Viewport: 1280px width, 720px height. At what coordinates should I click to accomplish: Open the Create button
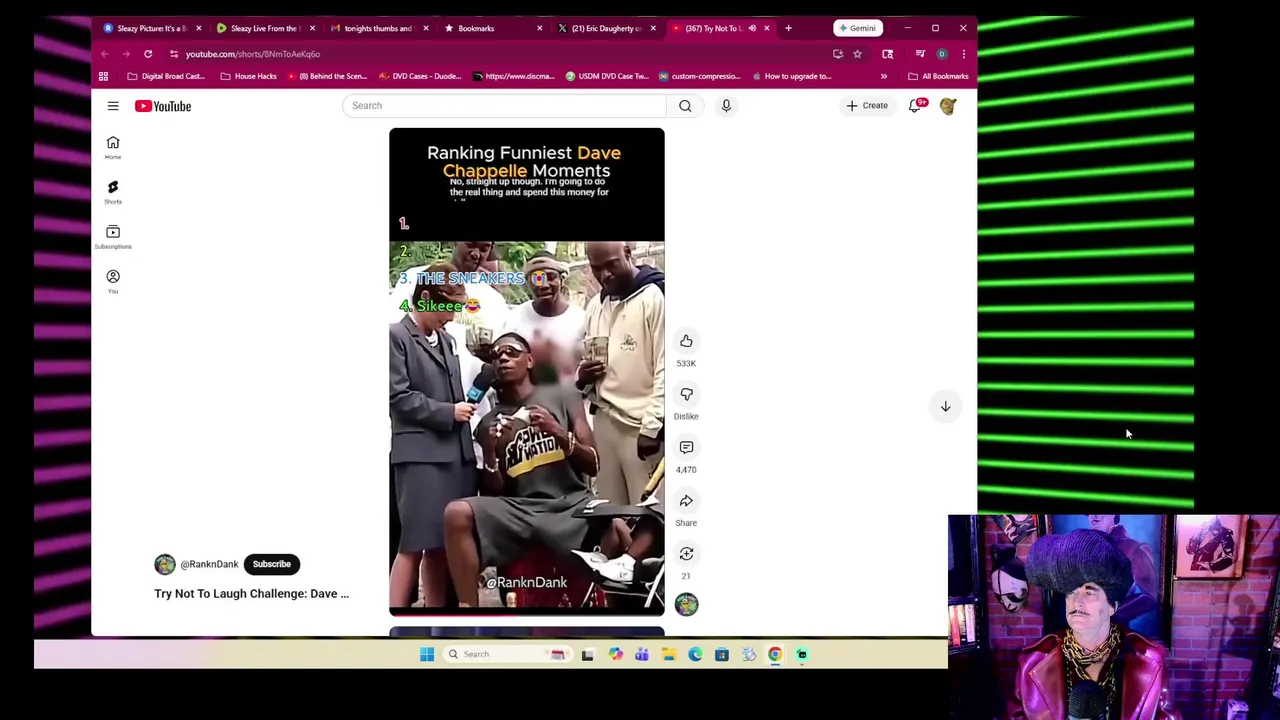coord(867,106)
